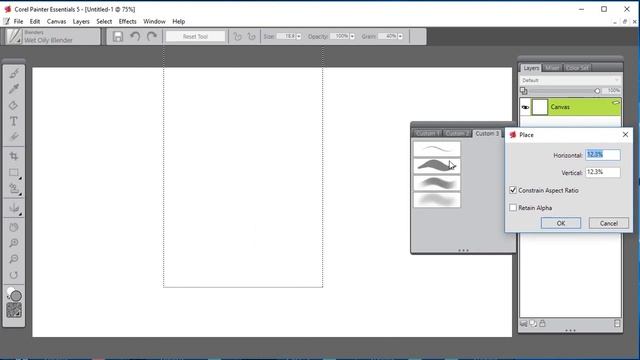The width and height of the screenshot is (640, 360).
Task: Select the faint blurry stroke brush thumbnail
Action: [437, 200]
